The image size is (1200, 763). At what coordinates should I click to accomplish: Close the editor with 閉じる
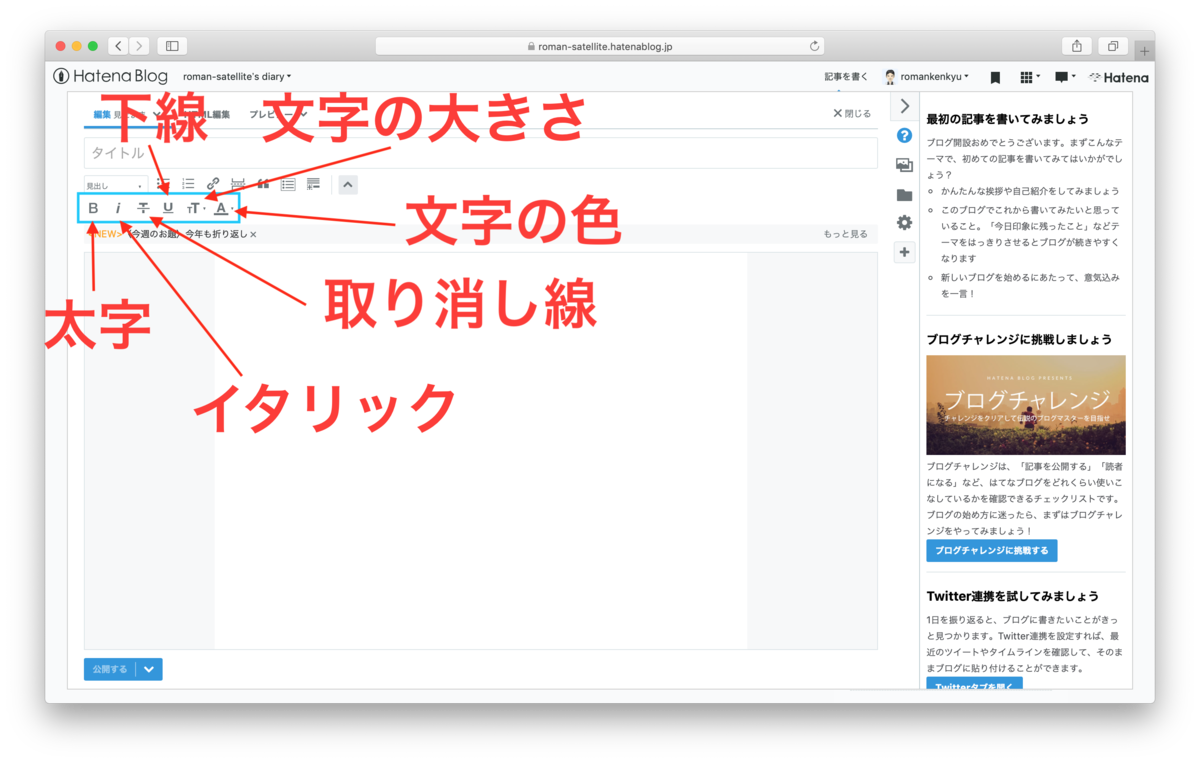852,114
